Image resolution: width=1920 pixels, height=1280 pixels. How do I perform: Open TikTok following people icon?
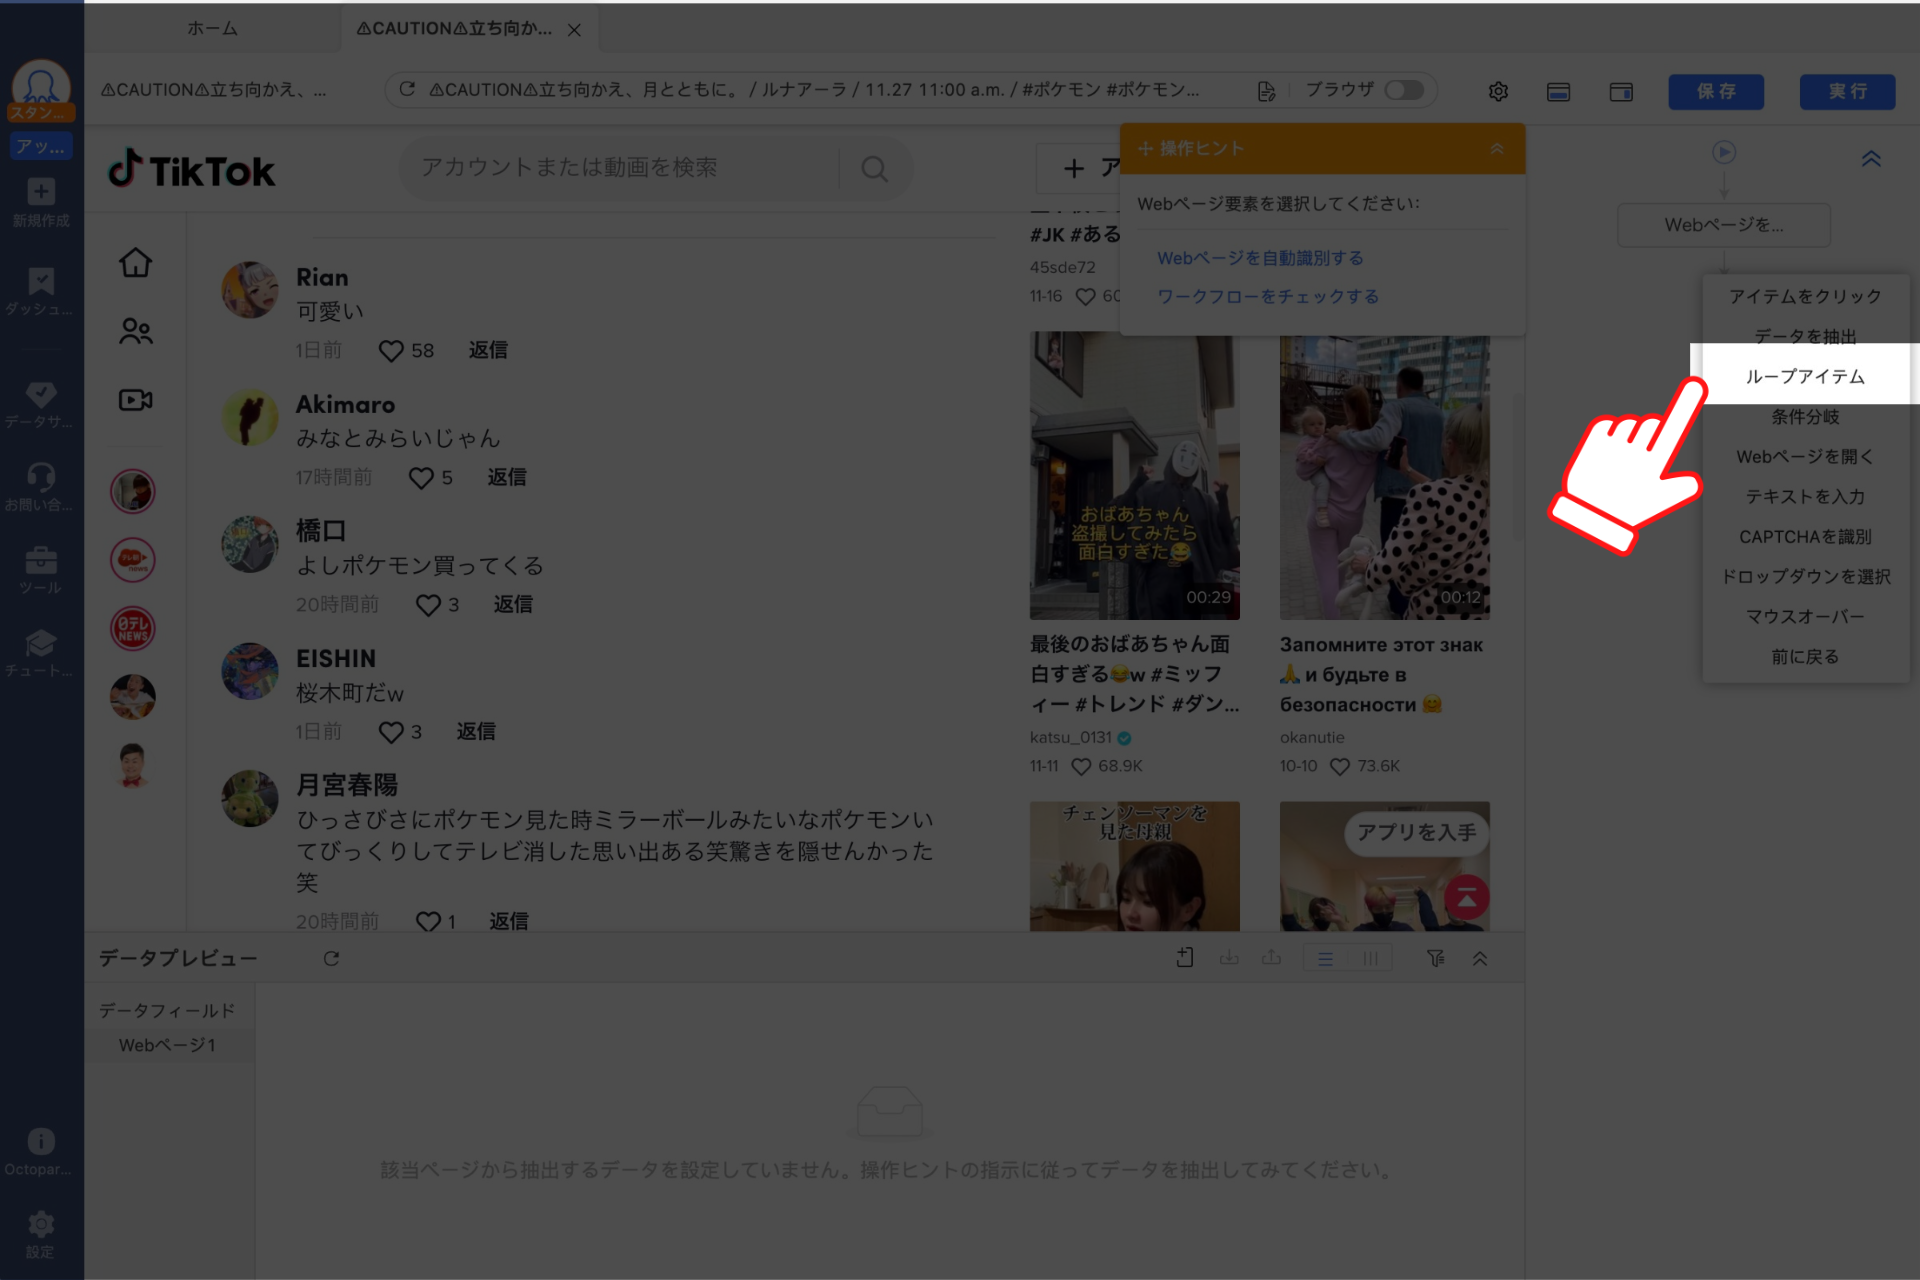135,331
